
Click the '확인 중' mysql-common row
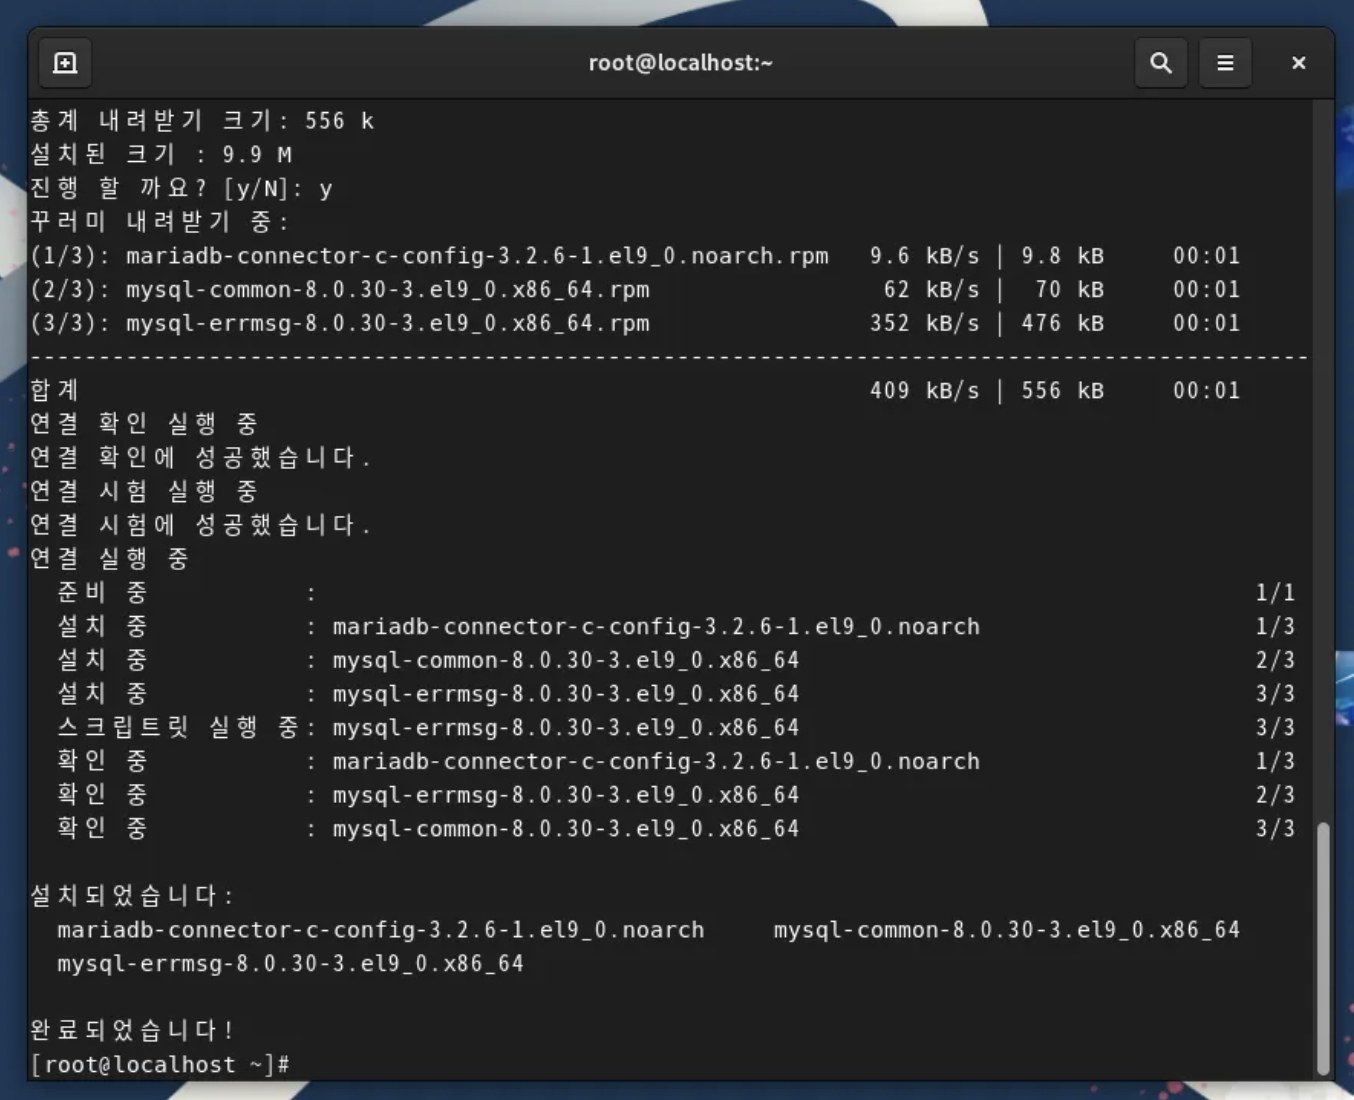point(676,829)
